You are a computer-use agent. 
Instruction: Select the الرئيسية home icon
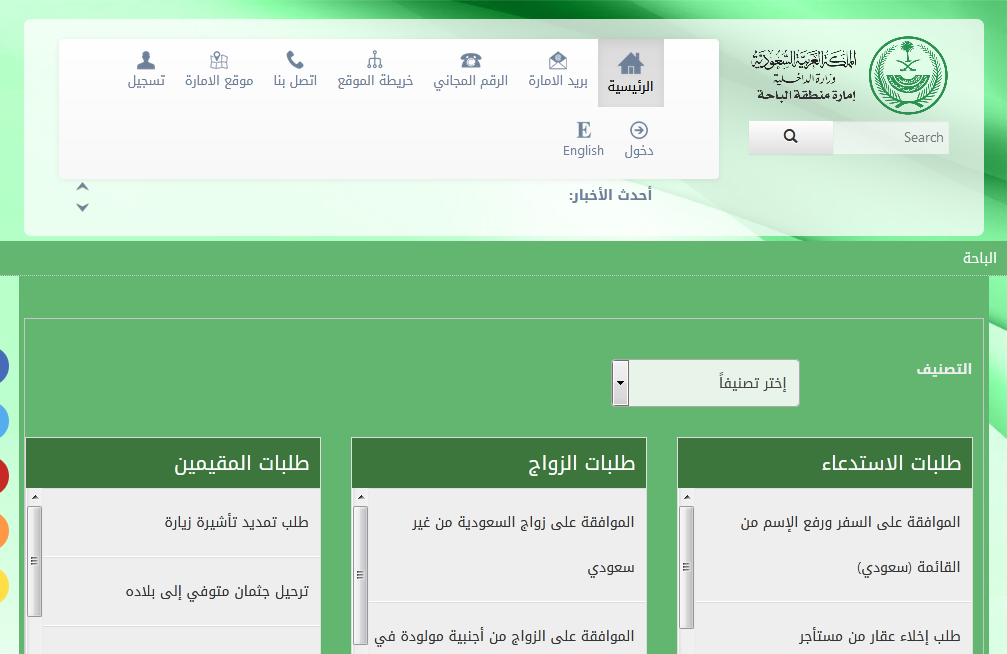point(629,62)
